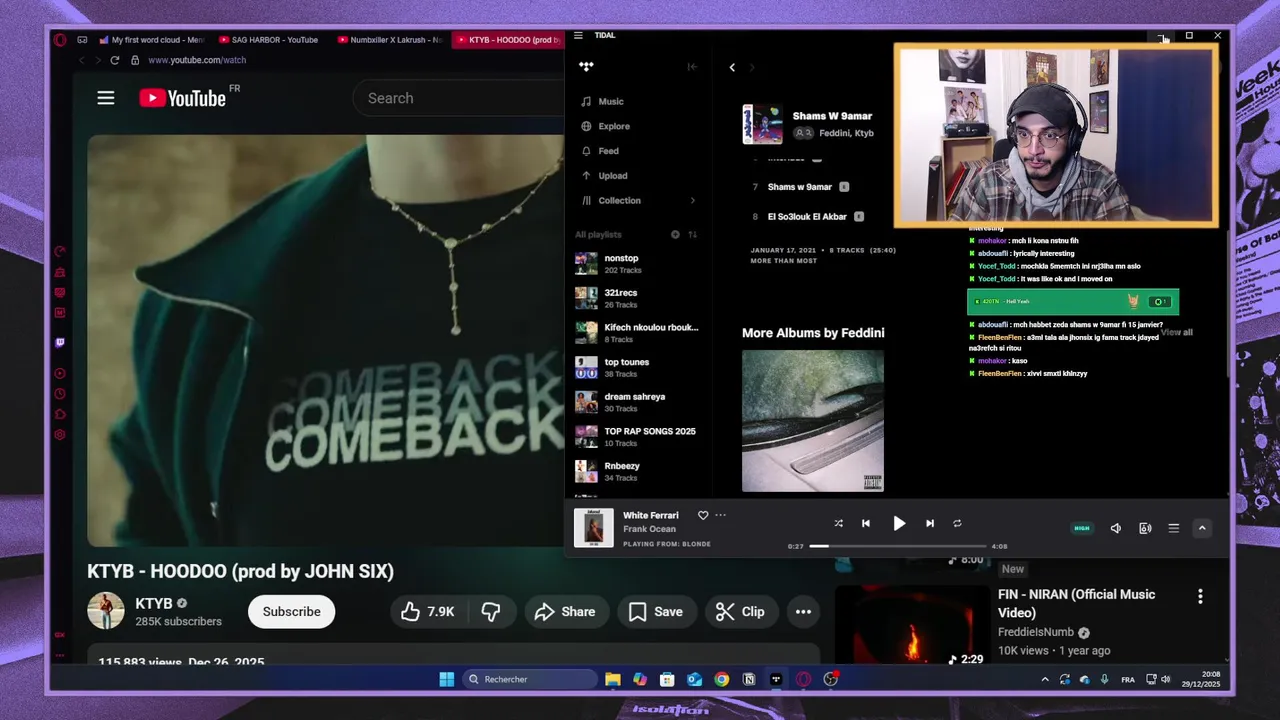Share the HOODOO video

pos(565,612)
